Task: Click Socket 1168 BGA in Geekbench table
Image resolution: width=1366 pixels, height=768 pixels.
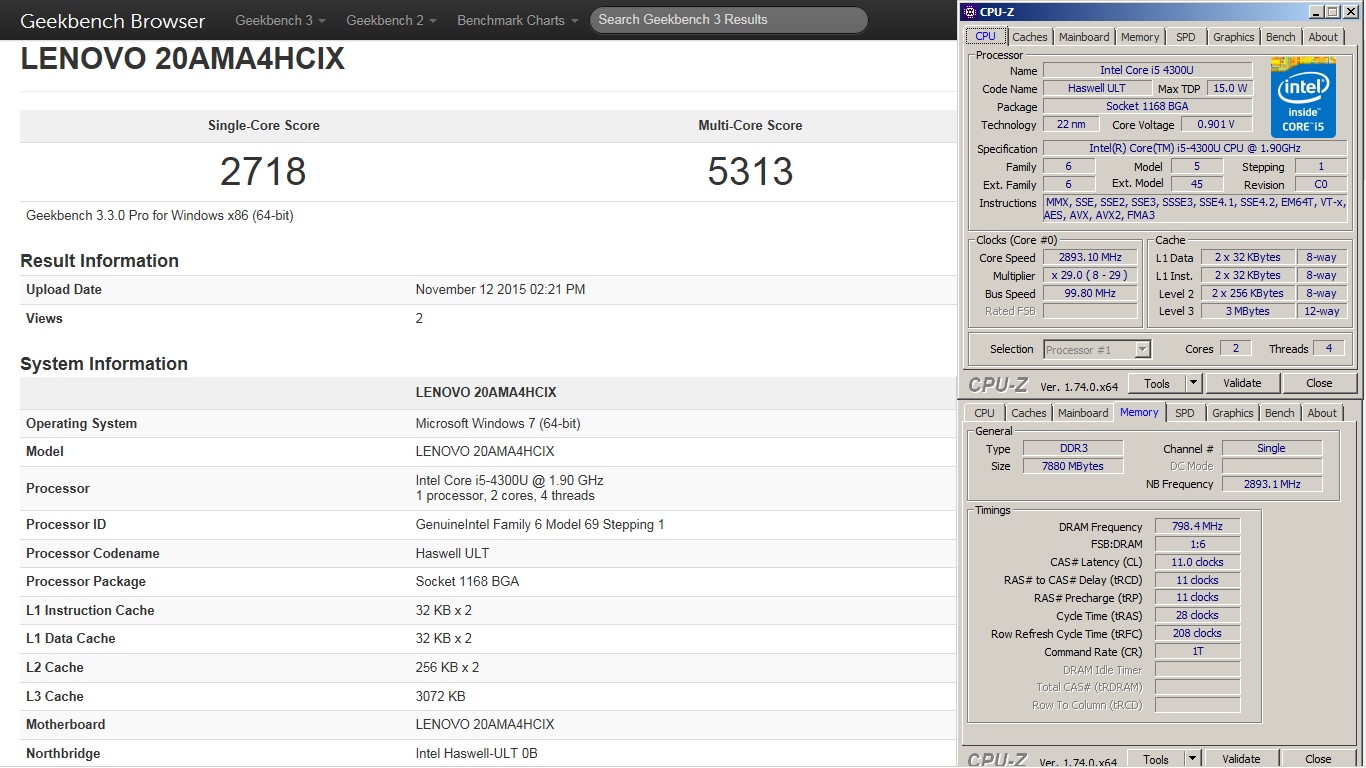Action: [x=467, y=582]
